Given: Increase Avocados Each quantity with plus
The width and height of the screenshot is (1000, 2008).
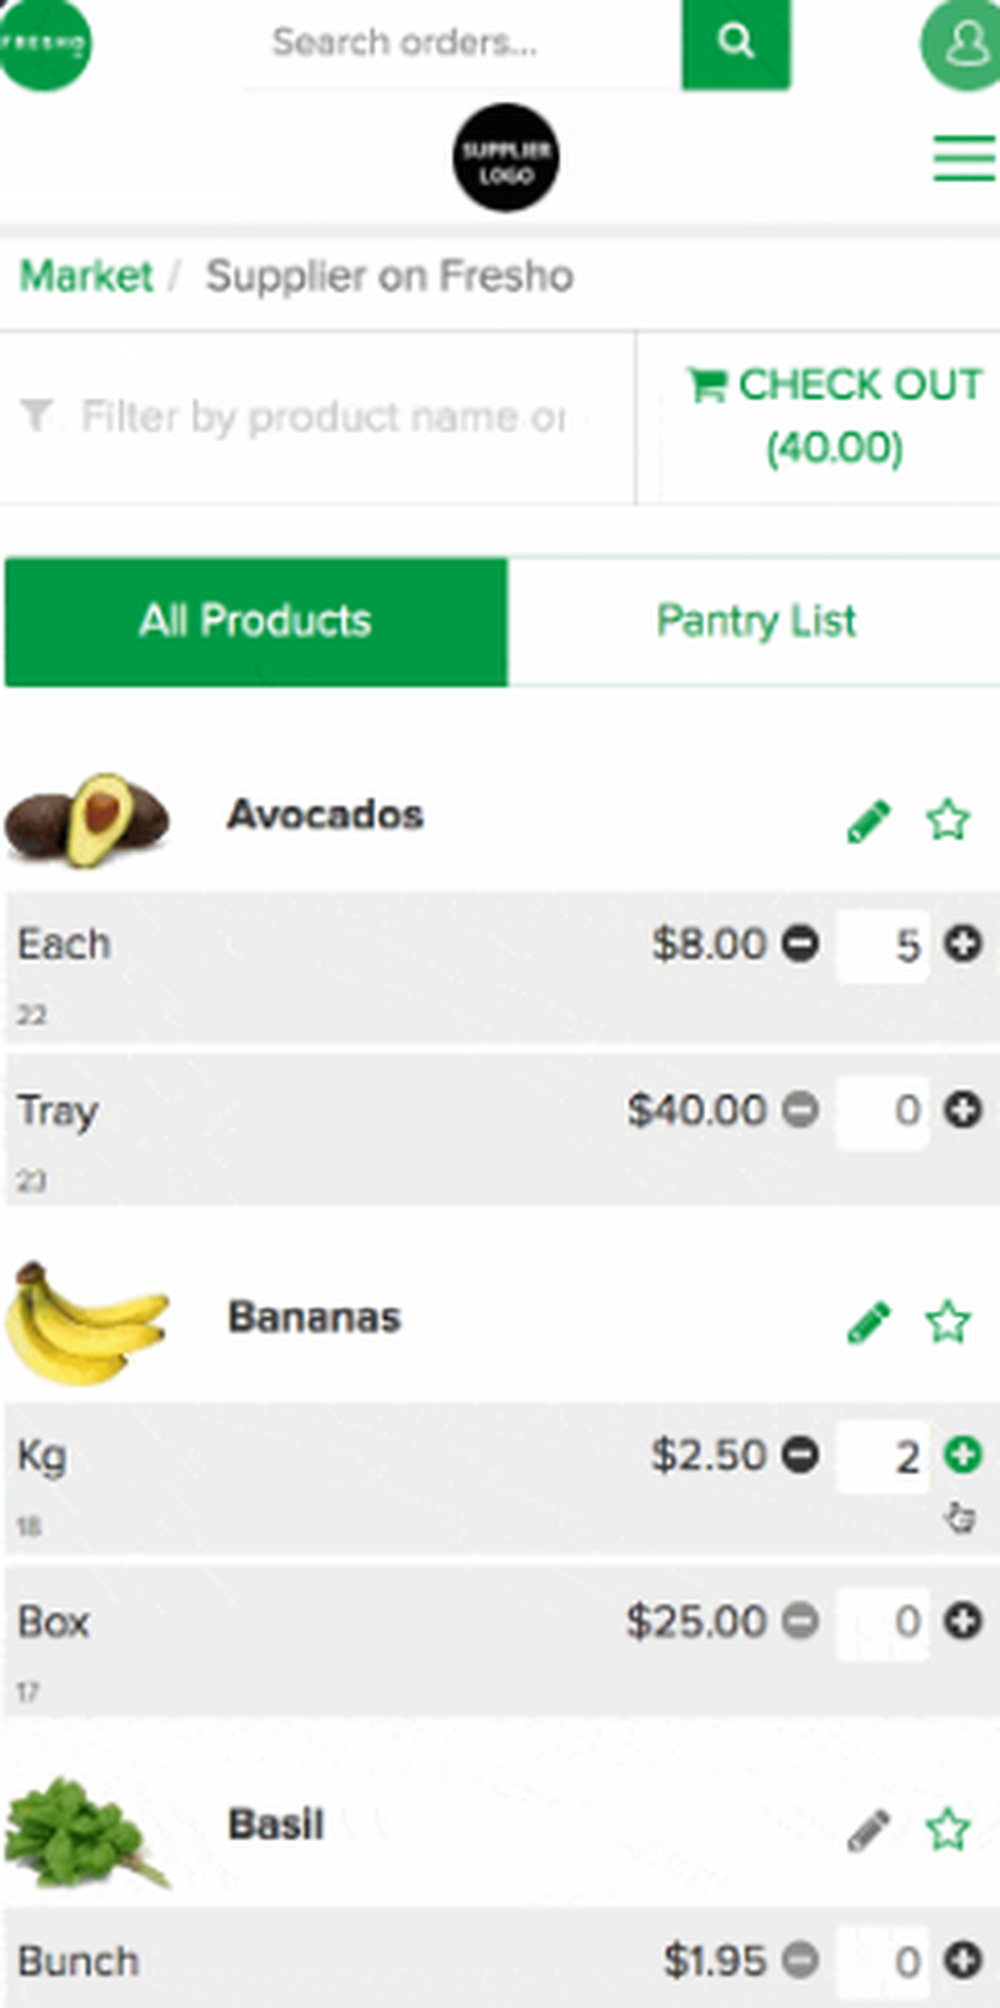Looking at the screenshot, I should [x=963, y=943].
